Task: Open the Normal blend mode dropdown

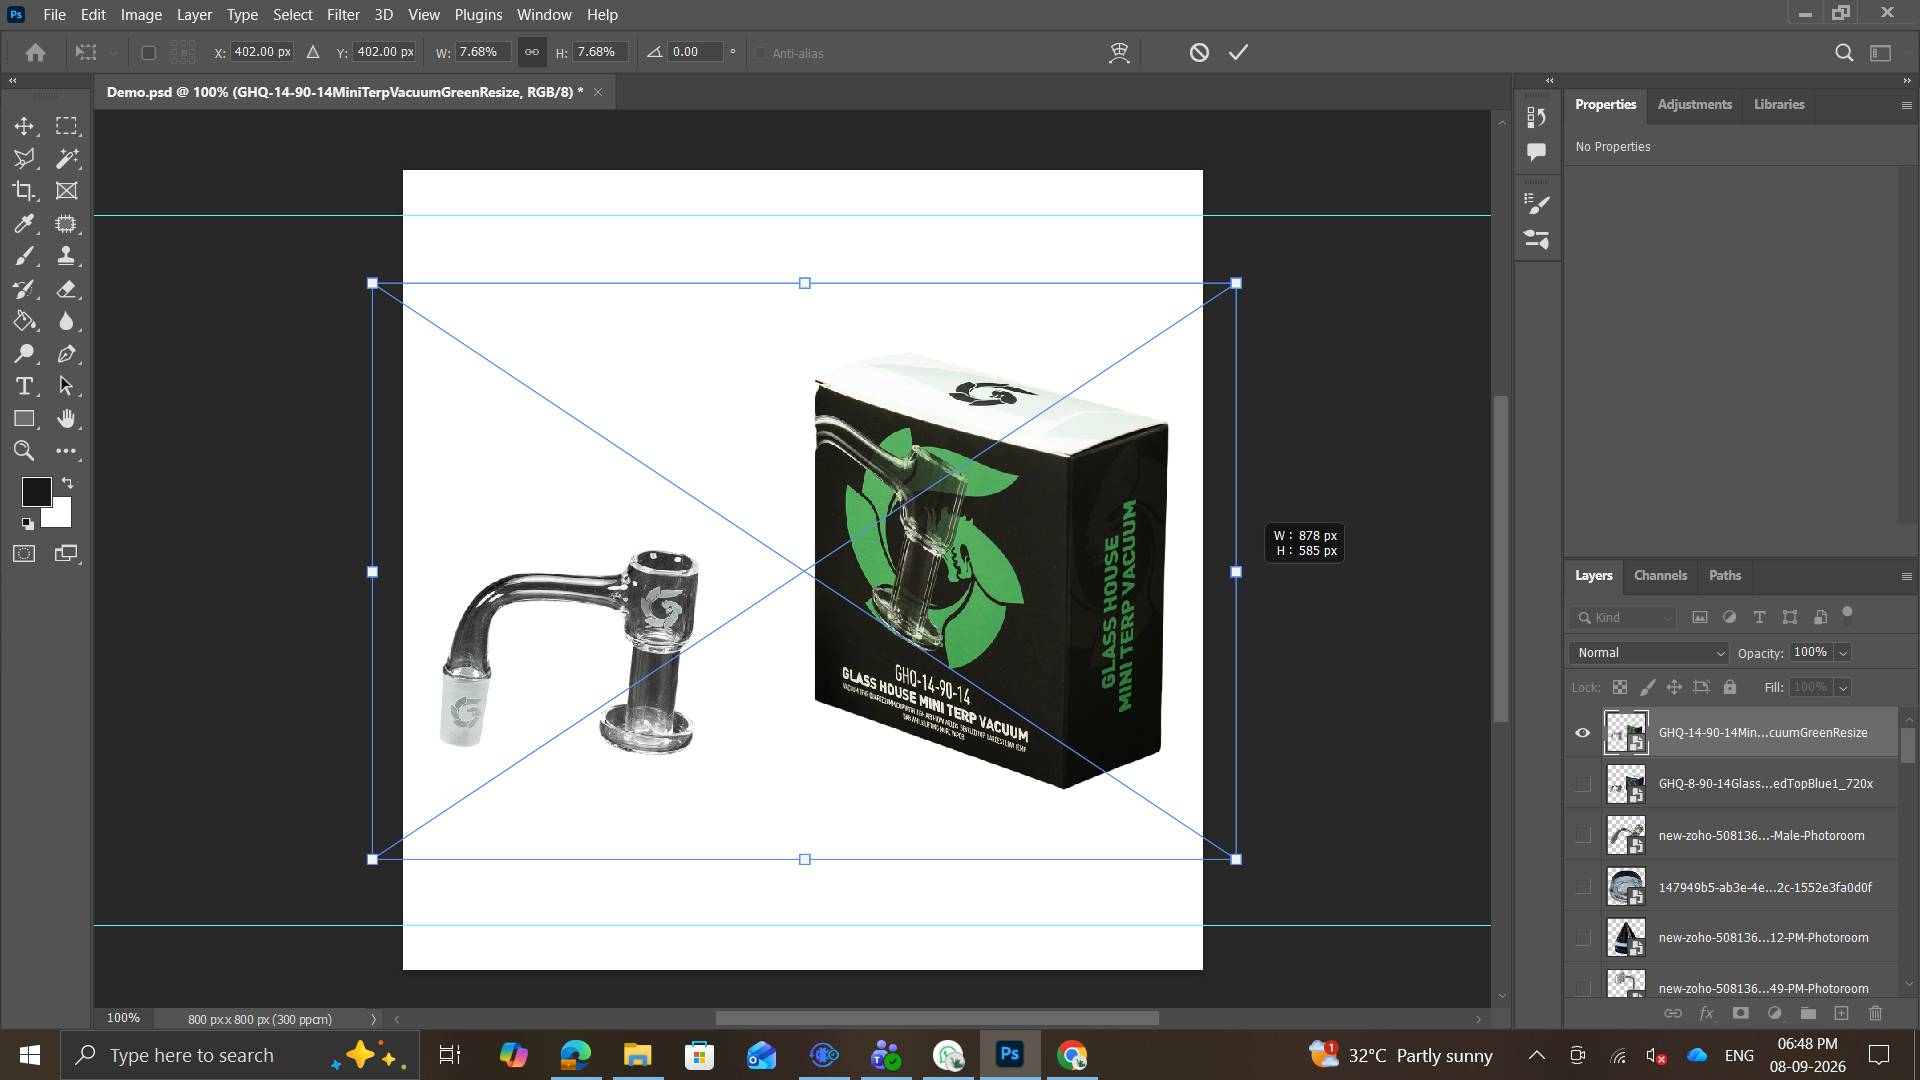Action: pos(1649,653)
